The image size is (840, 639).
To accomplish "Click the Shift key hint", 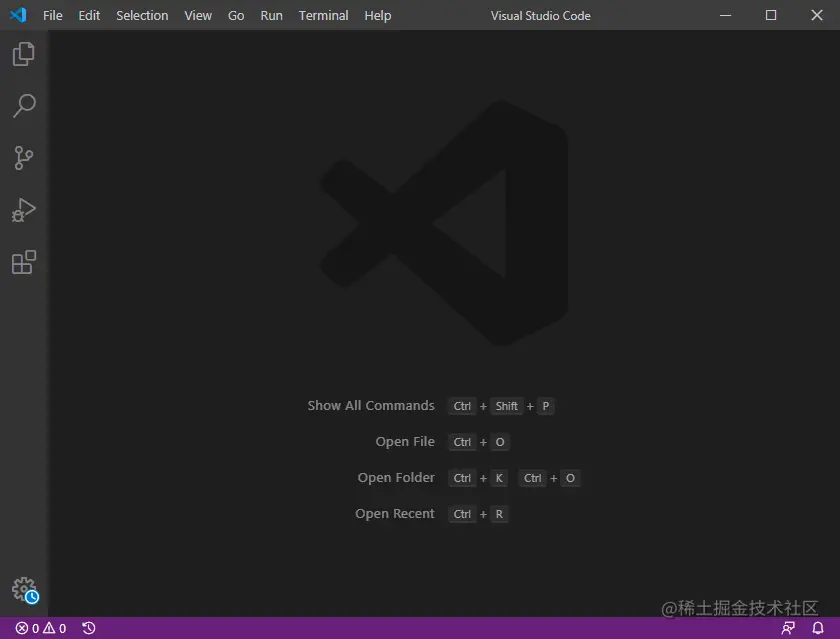I will coord(506,406).
